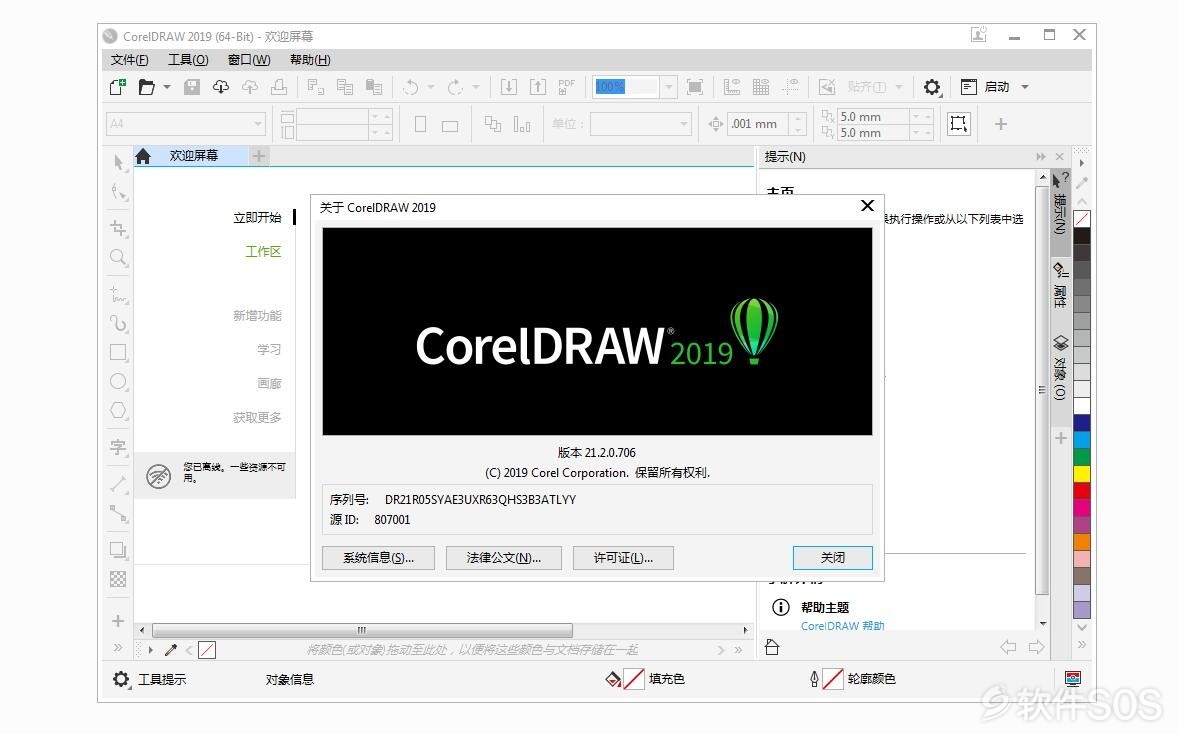Screen dimensions: 1179x734
Task: Select the Drop Shadow tool
Action: (x=119, y=550)
